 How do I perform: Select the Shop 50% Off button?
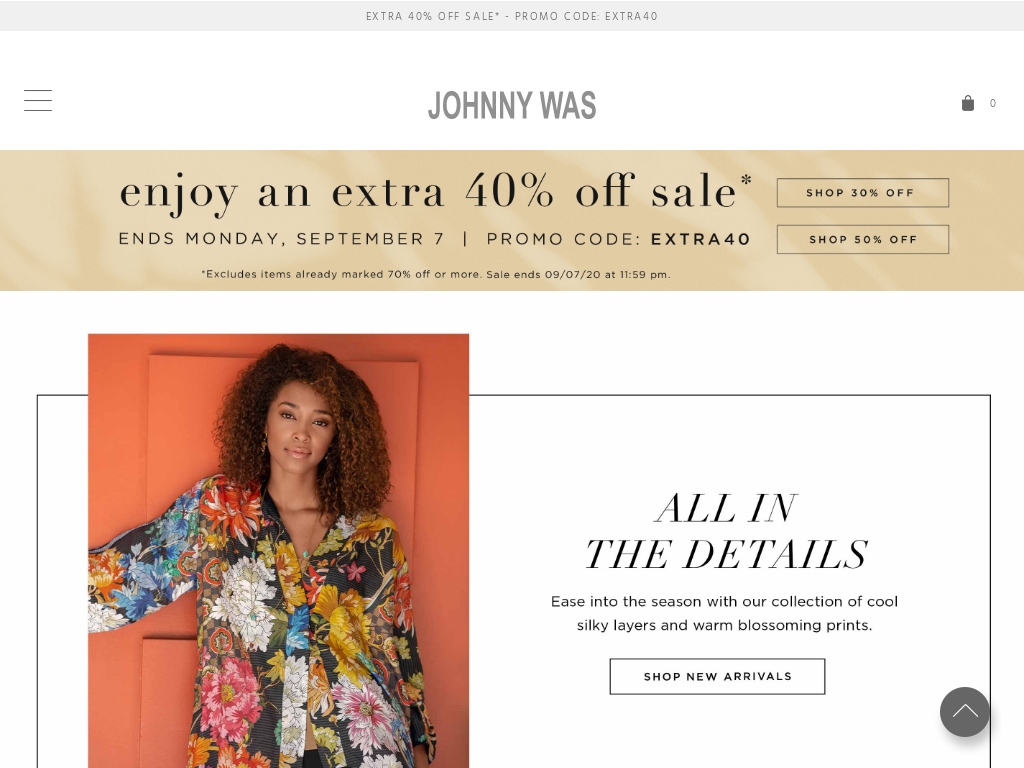[863, 240]
